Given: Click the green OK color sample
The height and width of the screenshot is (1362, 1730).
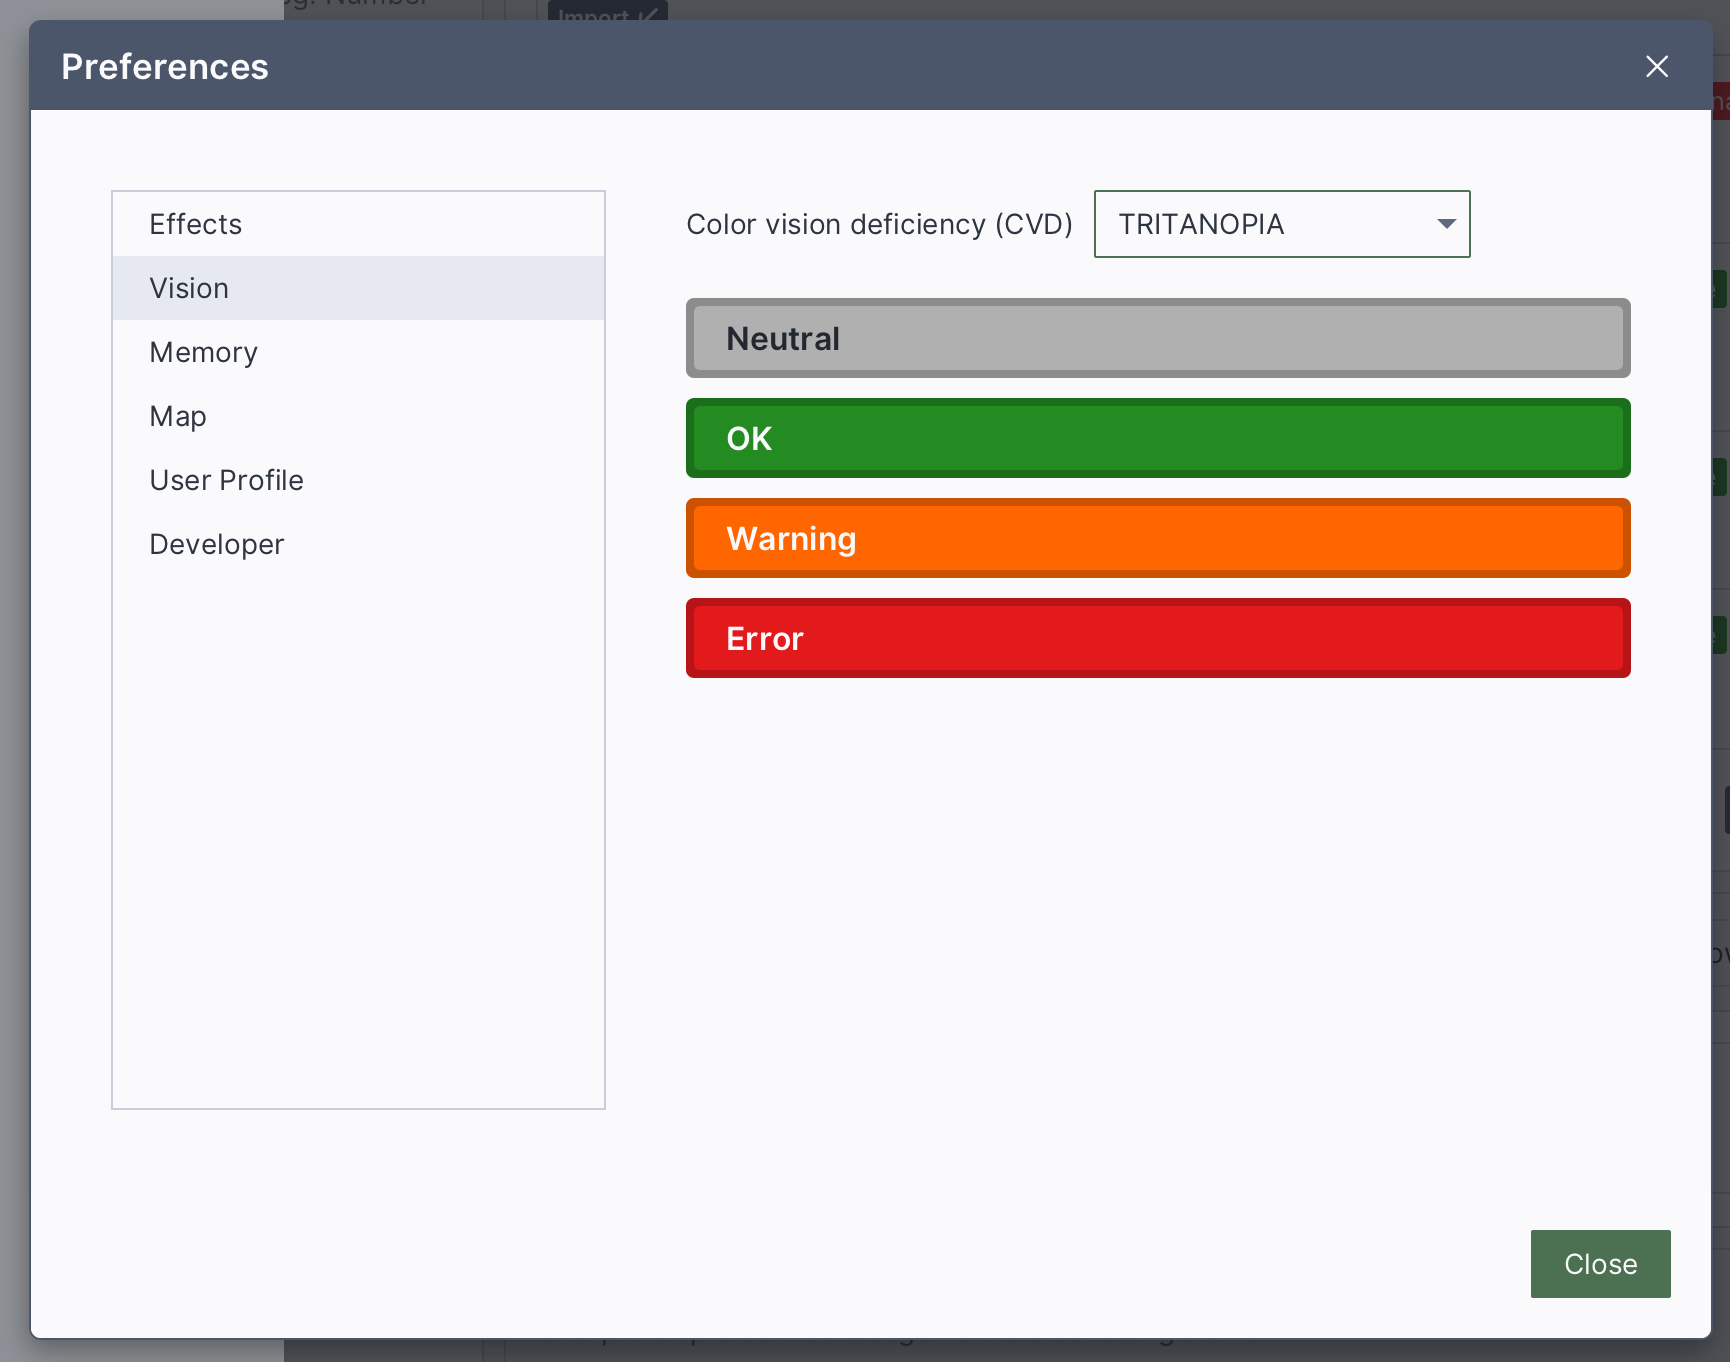Looking at the screenshot, I should [1157, 439].
